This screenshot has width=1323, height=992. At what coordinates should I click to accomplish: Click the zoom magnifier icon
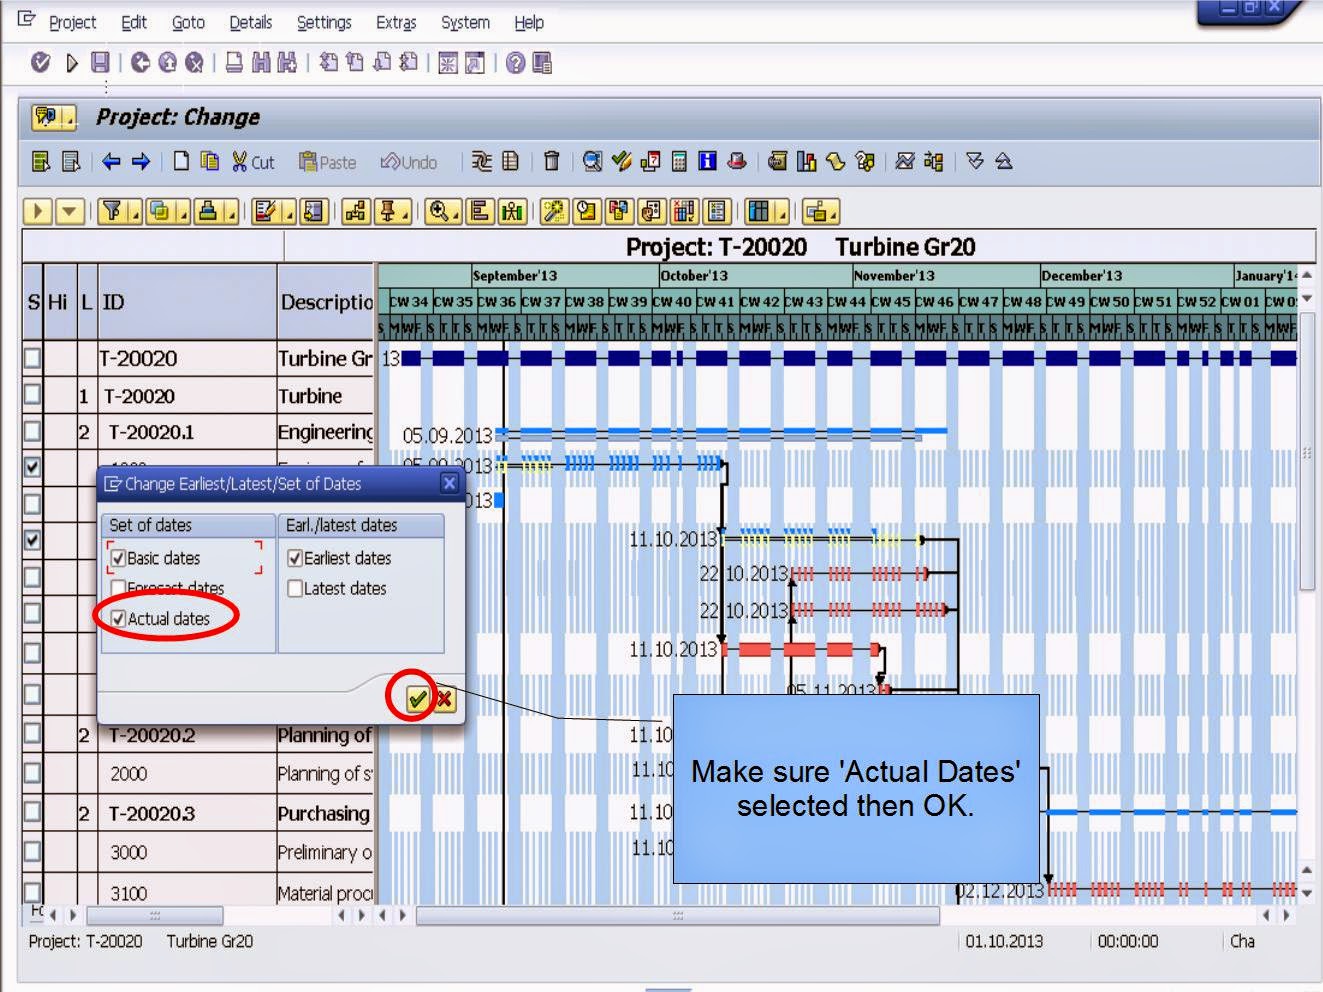coord(439,211)
